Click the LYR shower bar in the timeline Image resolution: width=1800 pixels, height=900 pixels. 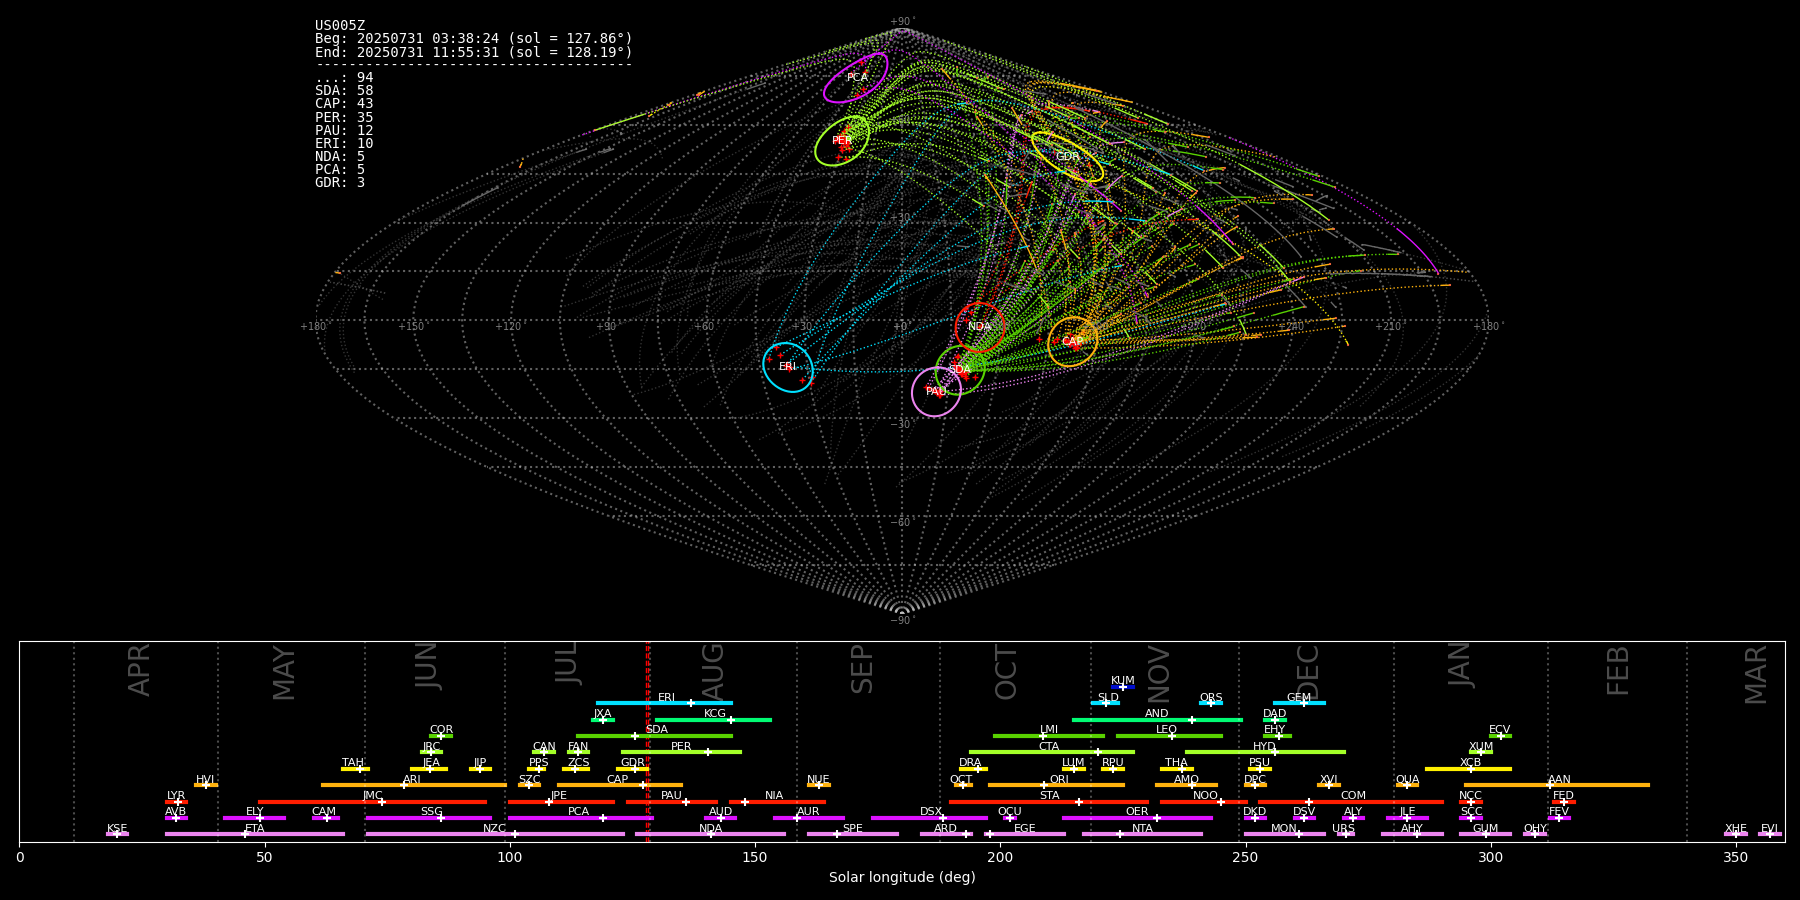176,801
